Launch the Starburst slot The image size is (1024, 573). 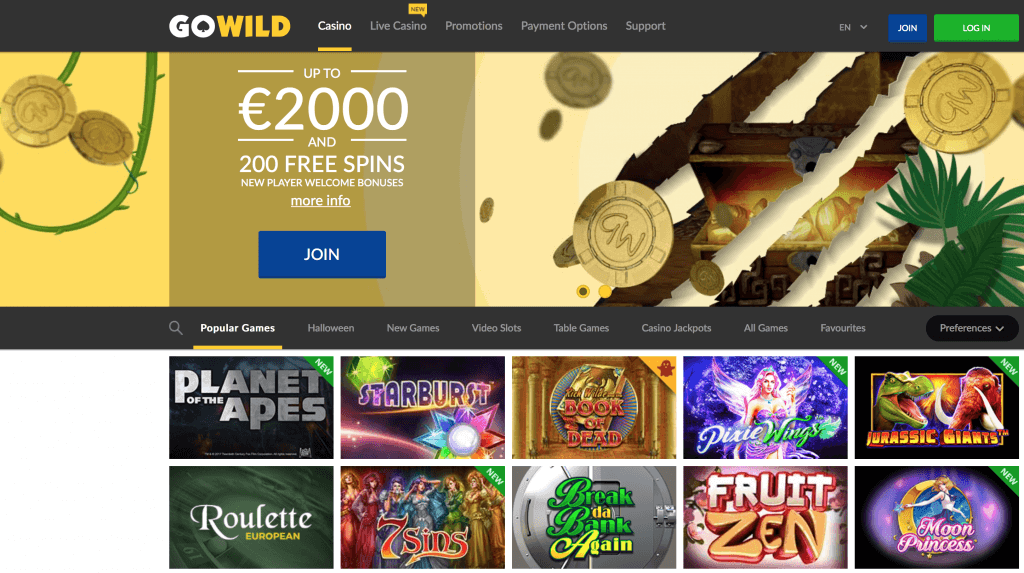(423, 407)
